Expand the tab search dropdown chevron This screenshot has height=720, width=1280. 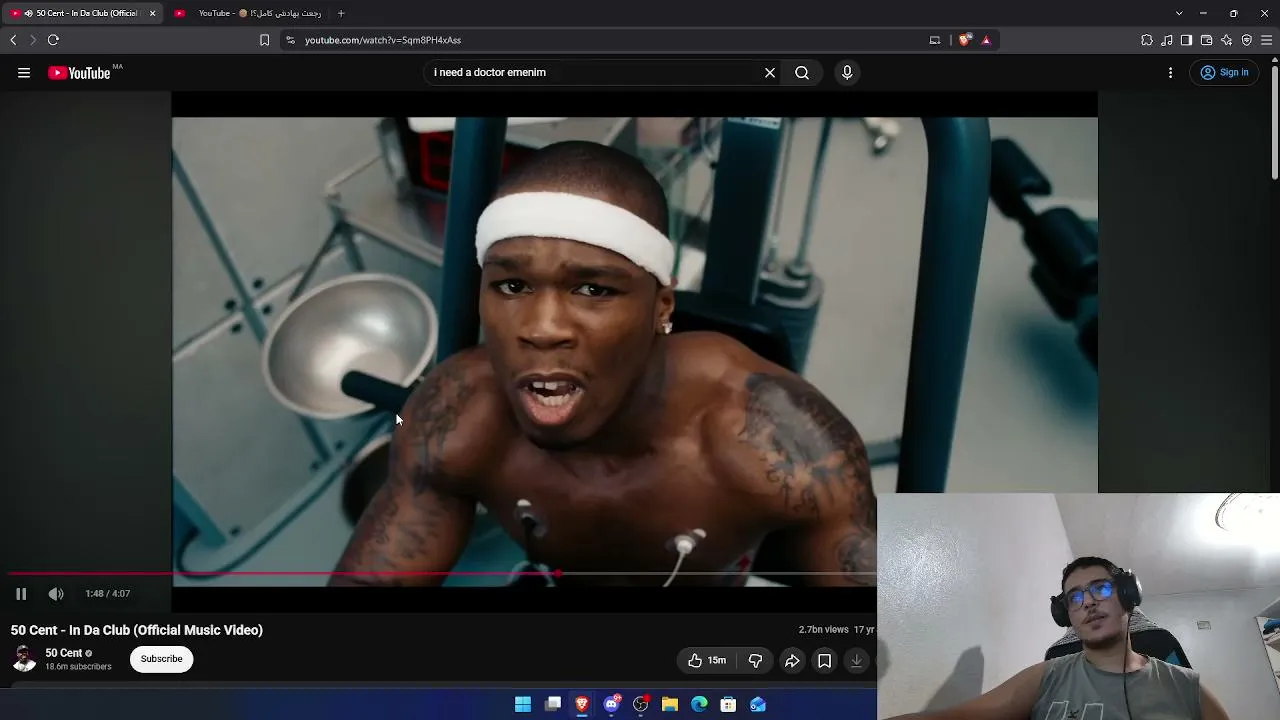tap(1179, 13)
